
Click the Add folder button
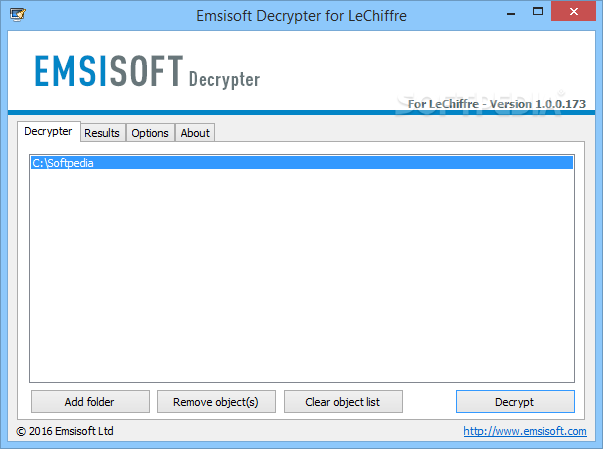[90, 402]
